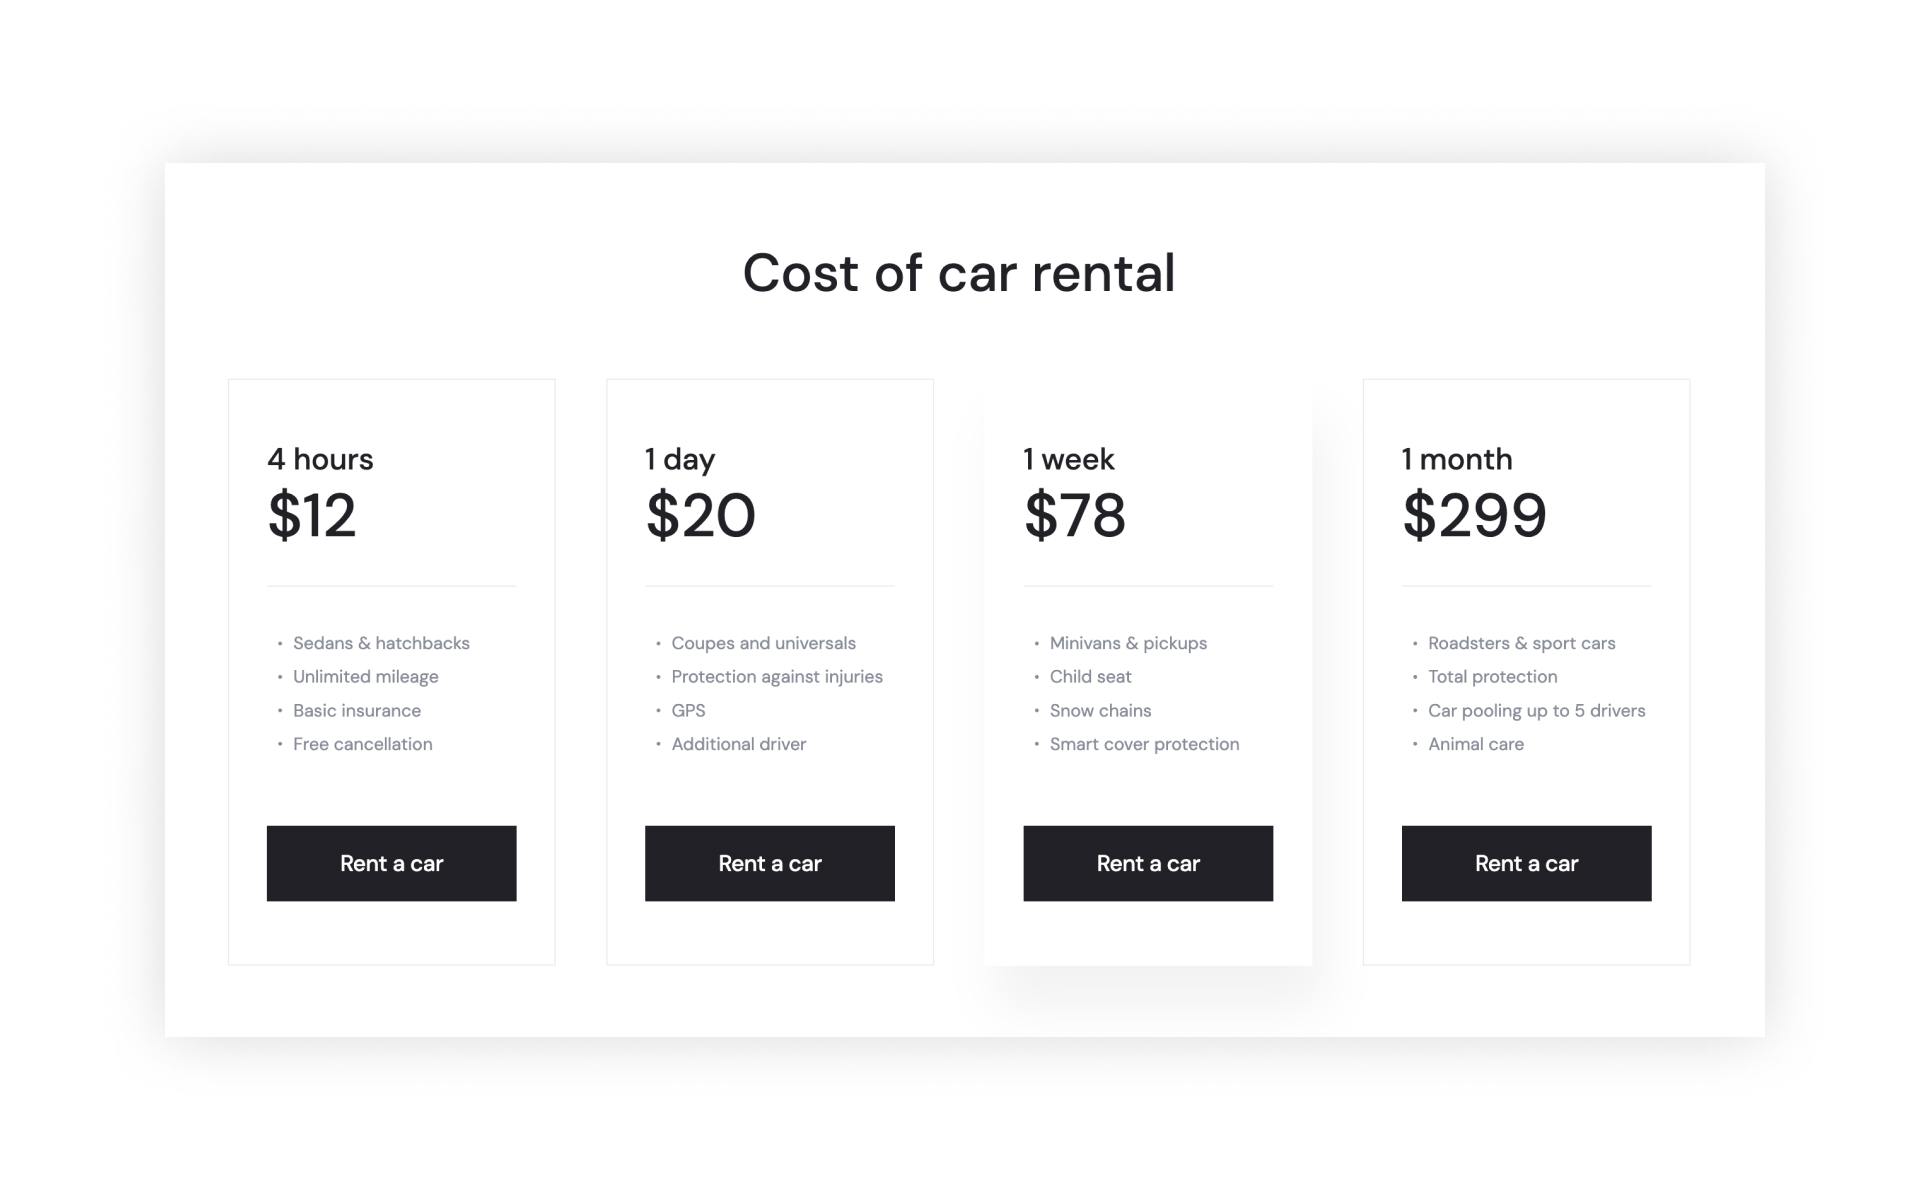The height and width of the screenshot is (1200, 1930).
Task: Click Snow chains feature text
Action: point(1100,711)
